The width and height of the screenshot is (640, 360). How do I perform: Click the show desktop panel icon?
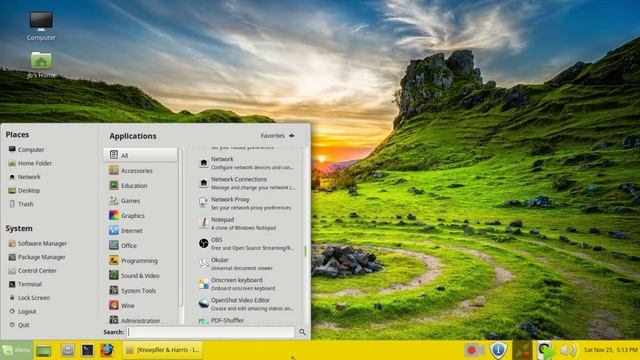(43, 350)
